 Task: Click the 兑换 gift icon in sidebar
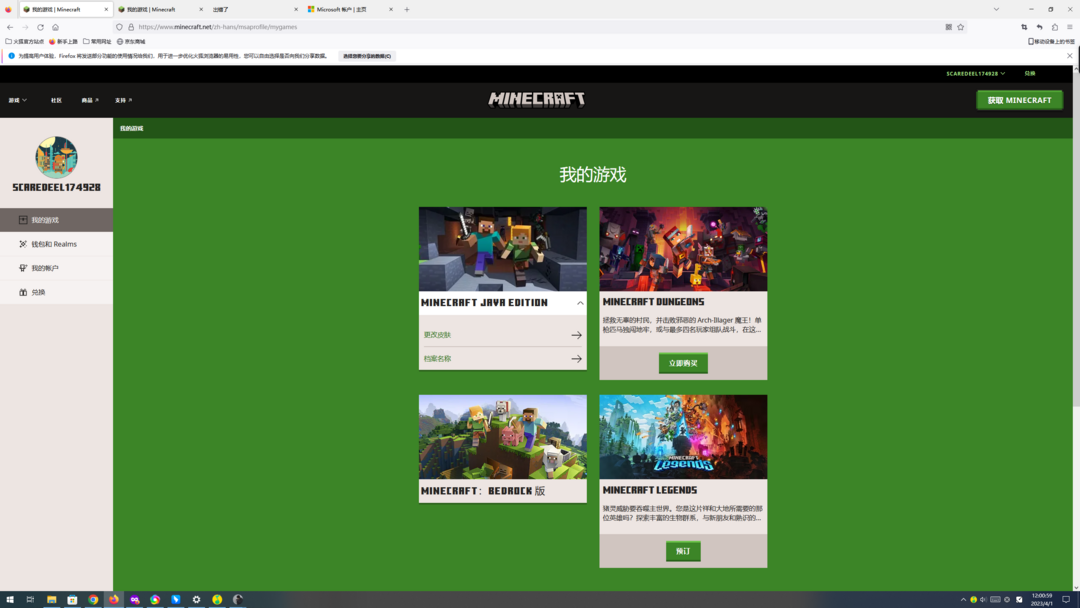pos(23,292)
